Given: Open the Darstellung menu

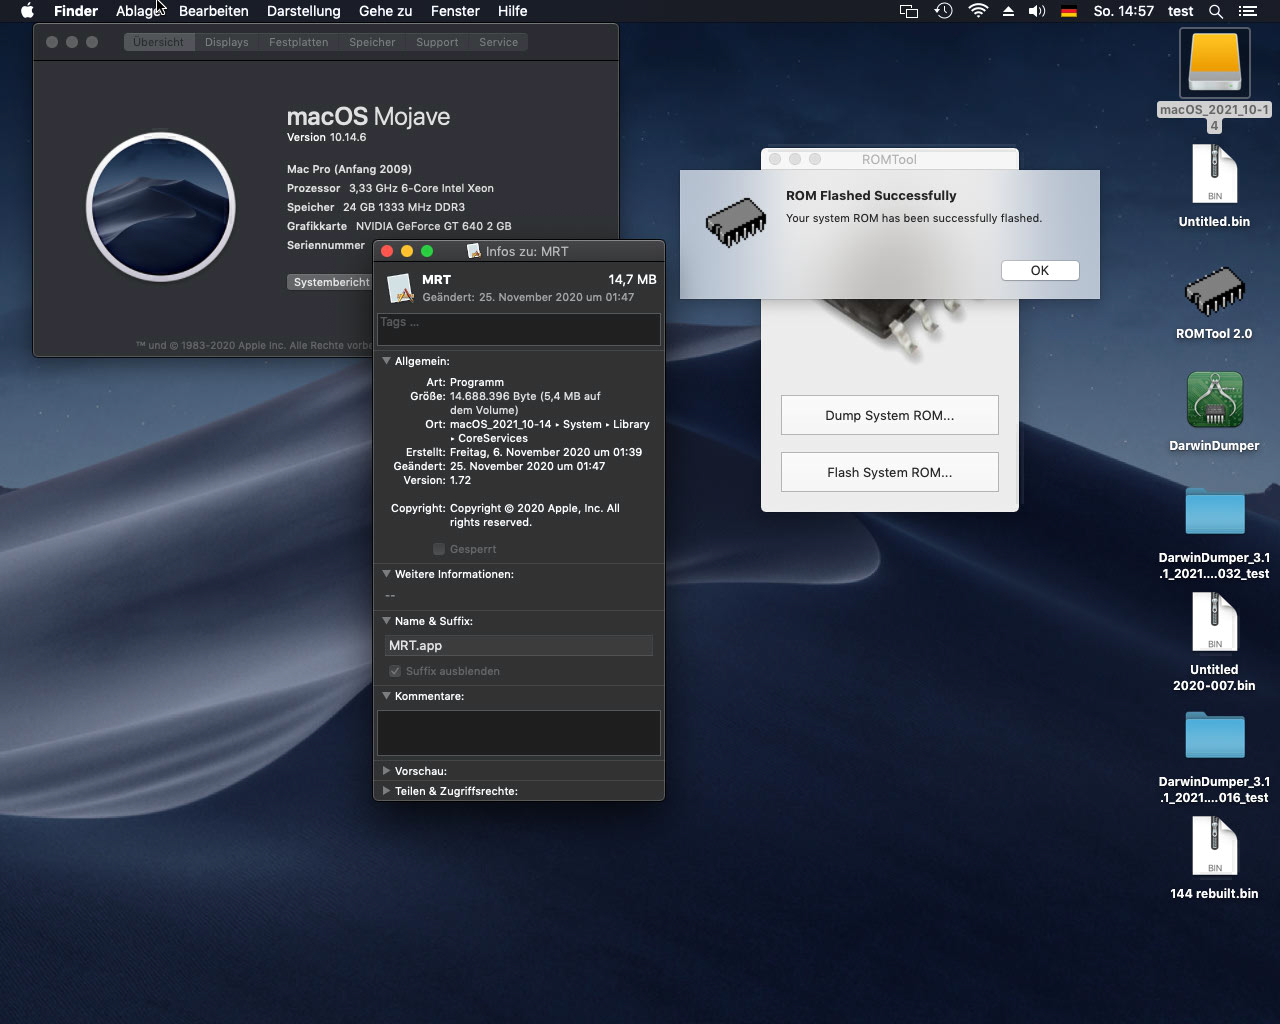Looking at the screenshot, I should pyautogui.click(x=303, y=11).
